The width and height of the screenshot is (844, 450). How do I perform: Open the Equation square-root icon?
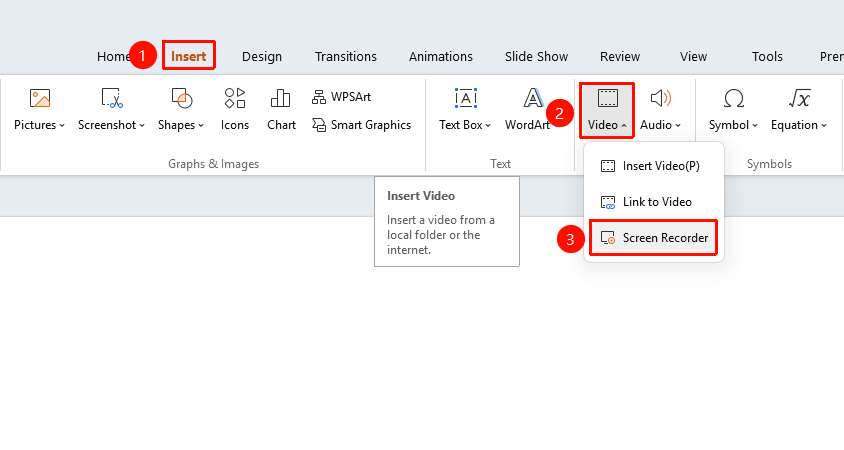pyautogui.click(x=799, y=99)
